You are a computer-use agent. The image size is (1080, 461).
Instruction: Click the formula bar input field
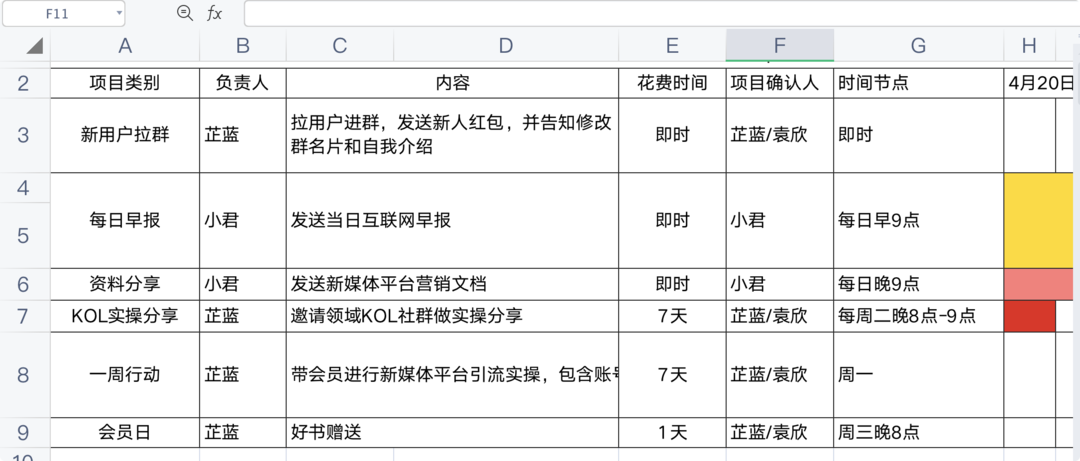pyautogui.click(x=660, y=13)
